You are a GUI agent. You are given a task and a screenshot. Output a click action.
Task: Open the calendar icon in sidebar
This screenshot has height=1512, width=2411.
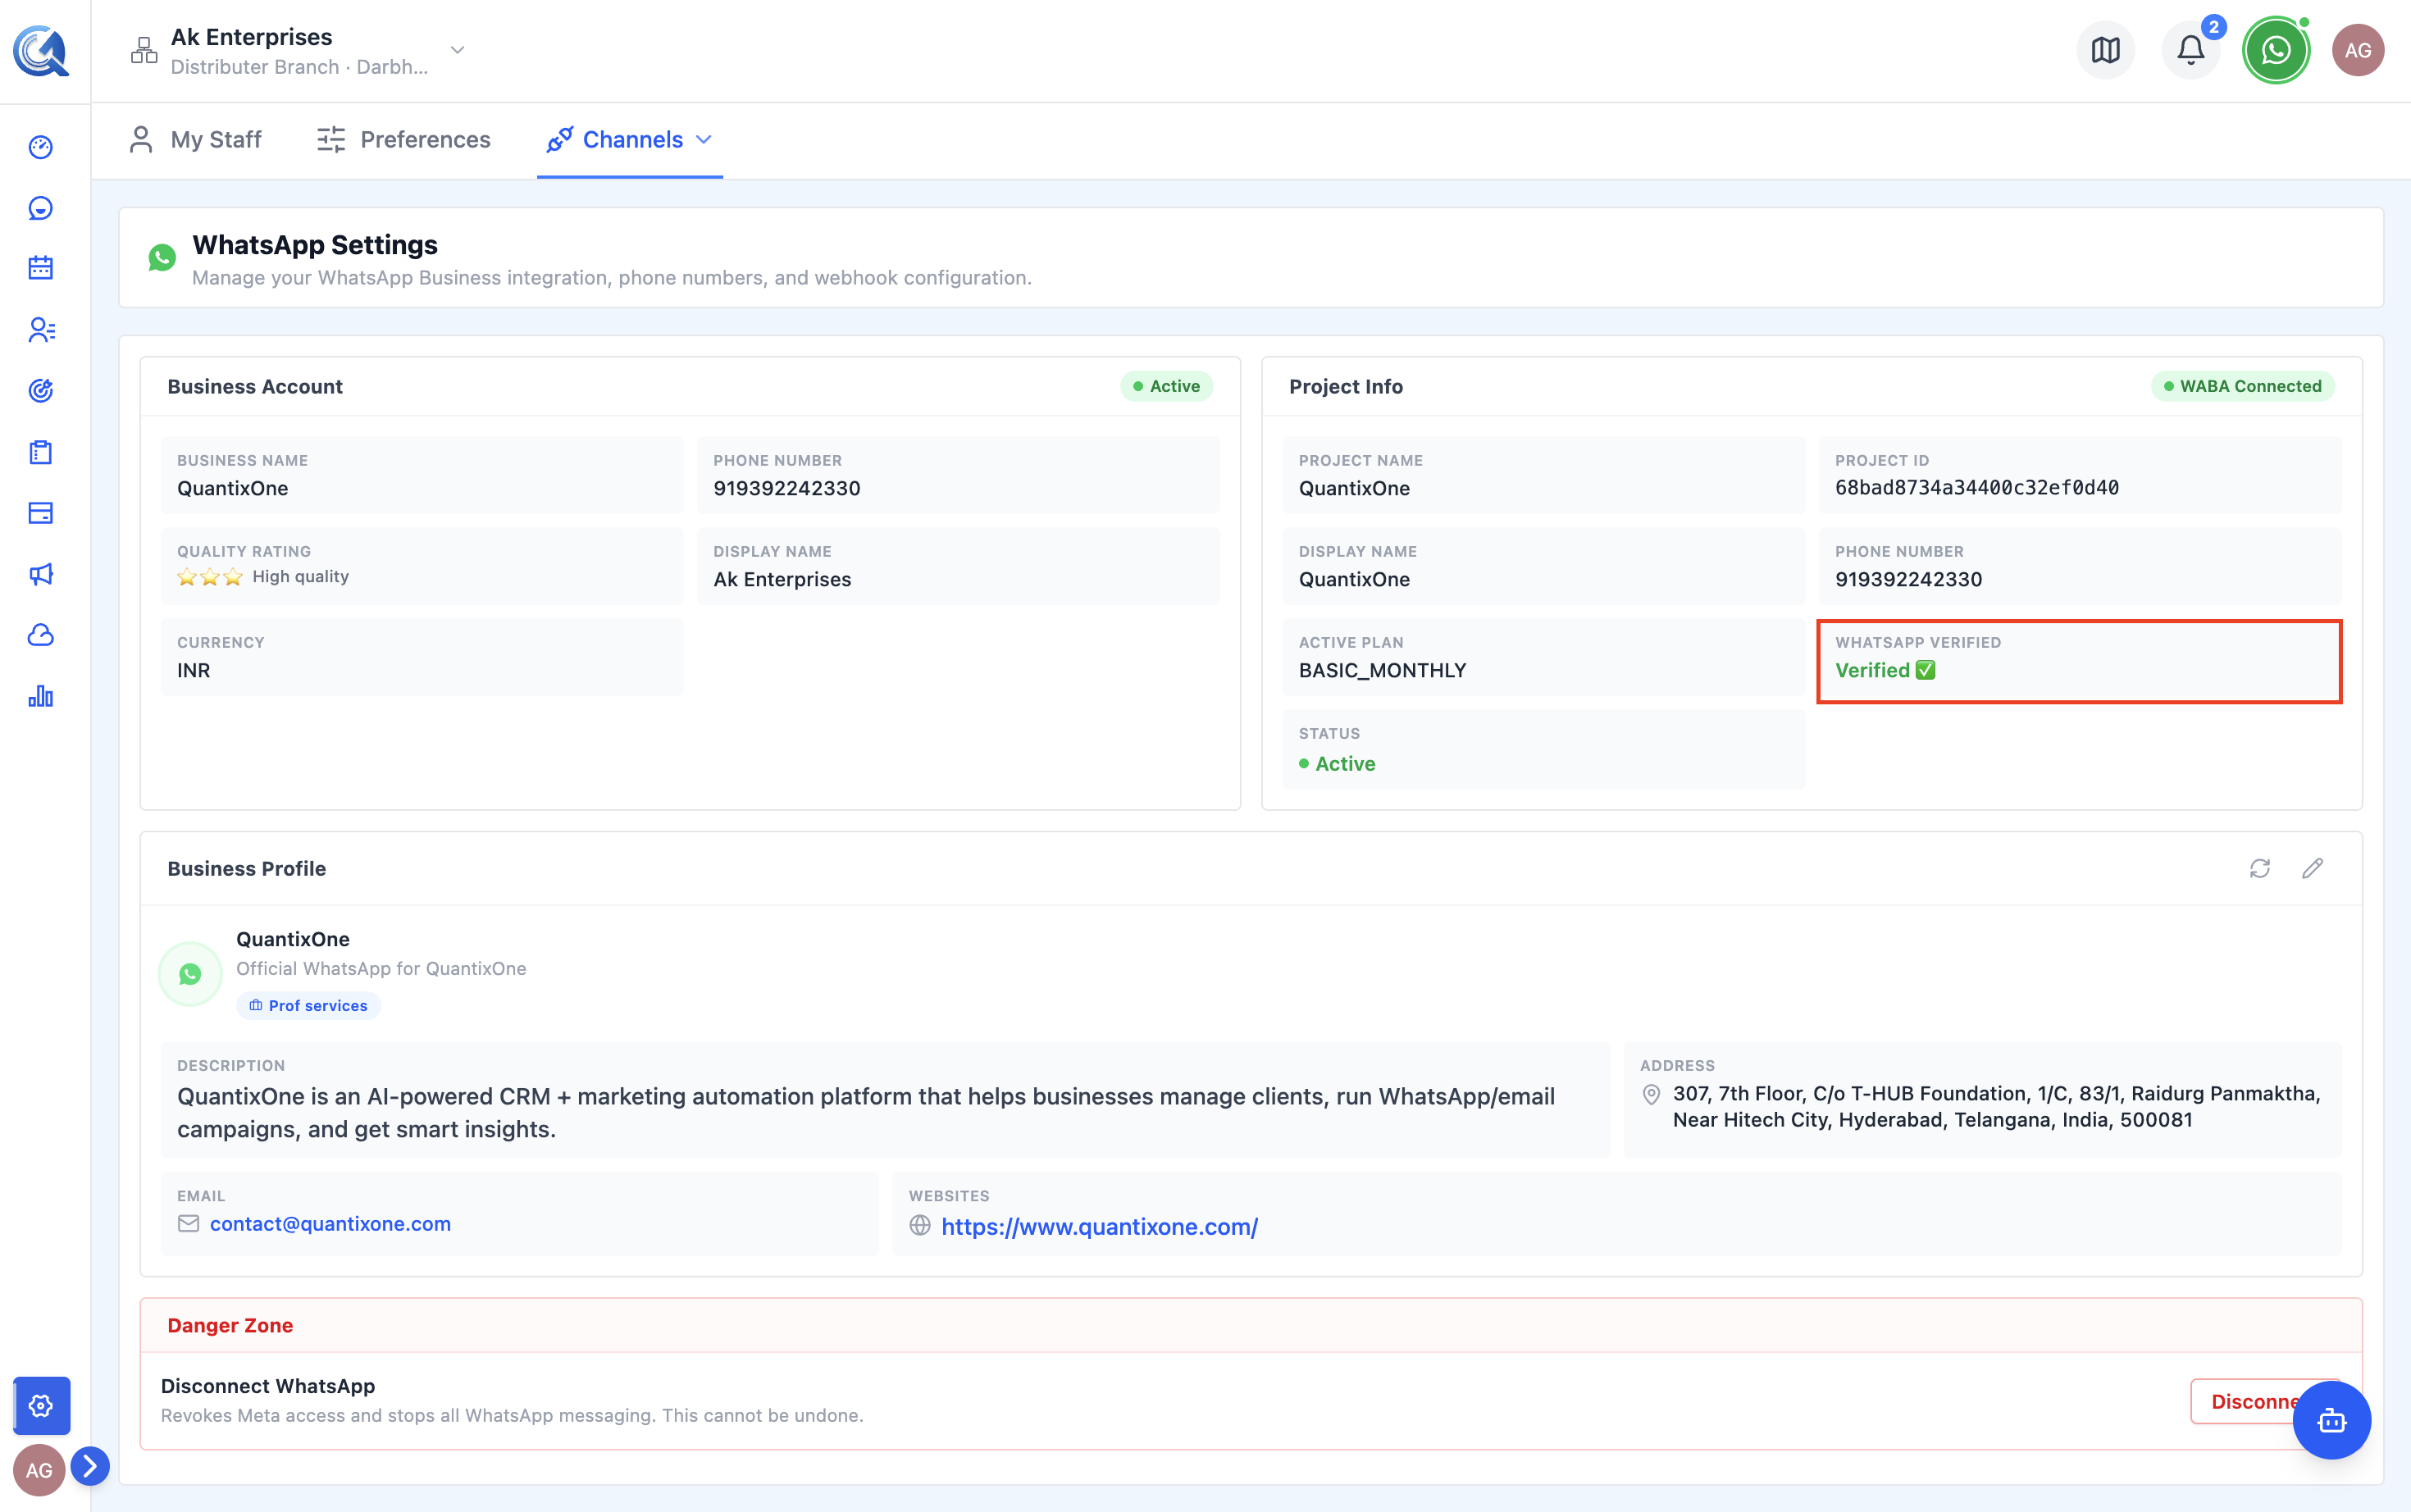(x=41, y=268)
